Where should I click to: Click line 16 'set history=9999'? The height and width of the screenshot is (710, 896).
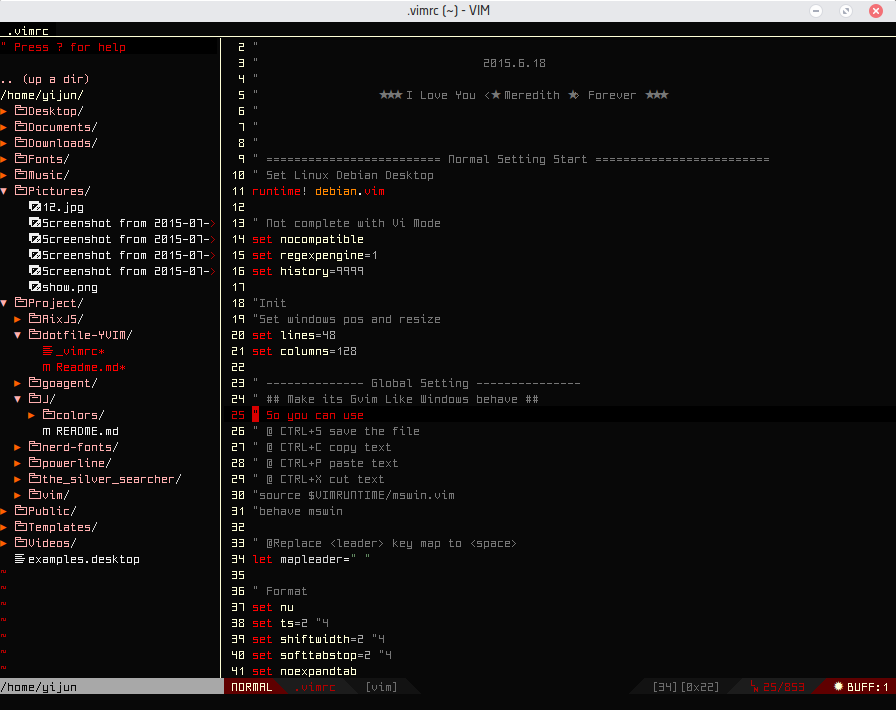pyautogui.click(x=308, y=271)
